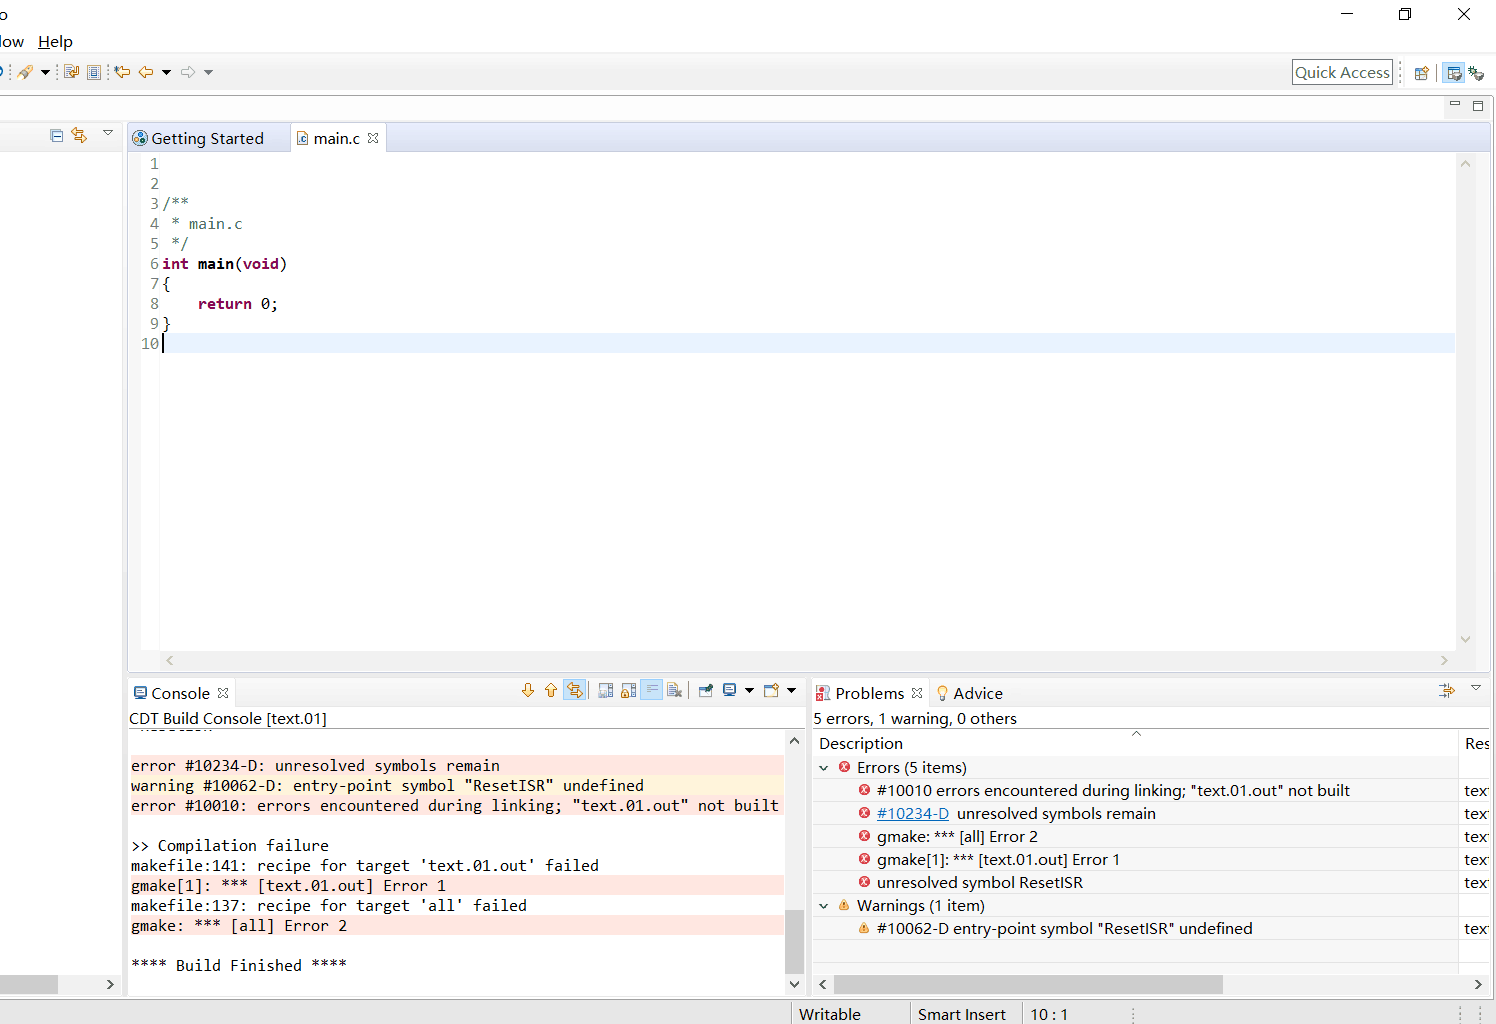Switch to the CCS Debug perspective
Image resolution: width=1496 pixels, height=1024 pixels.
[x=1476, y=73]
